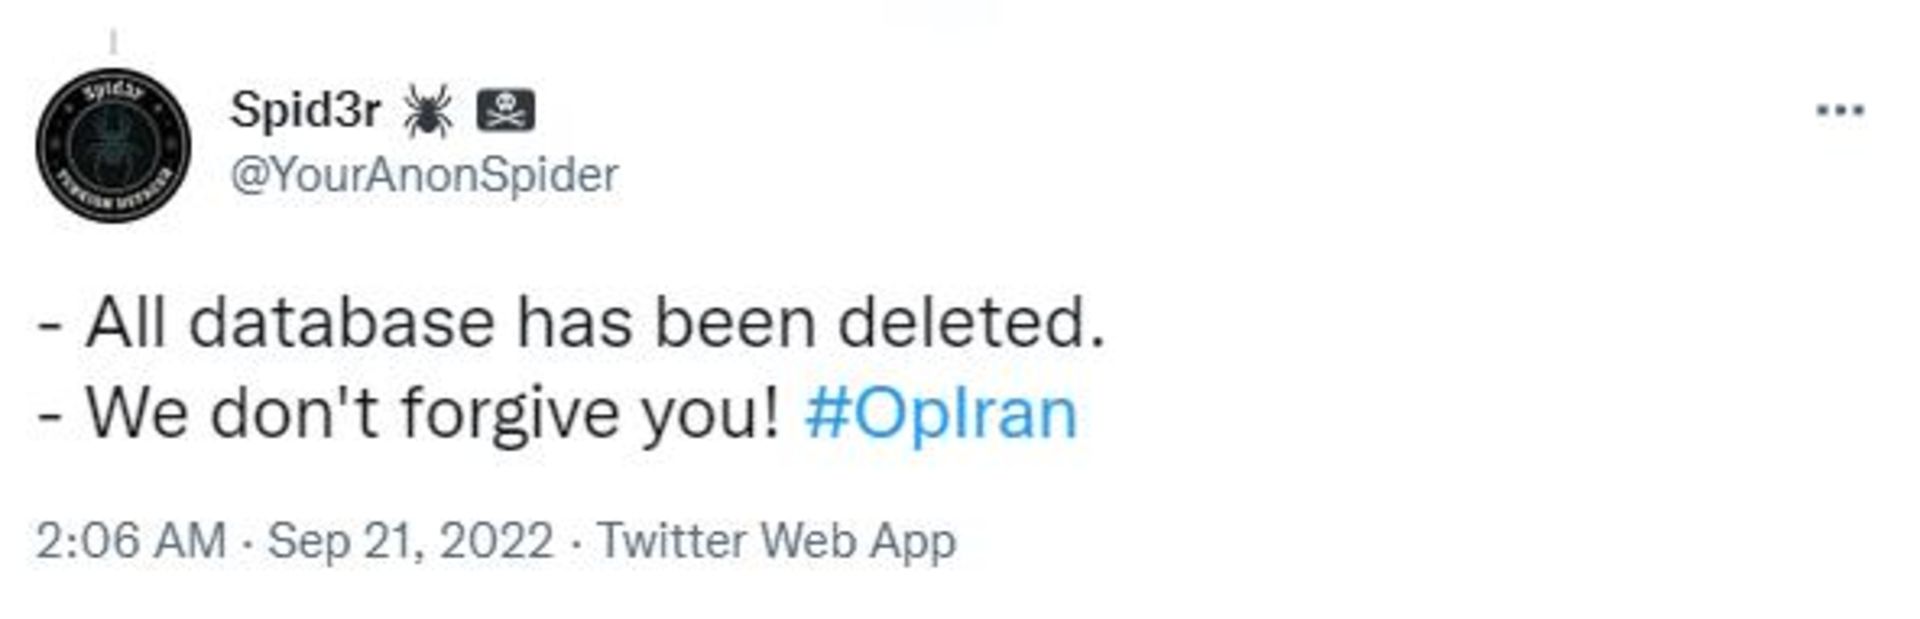Image resolution: width=1920 pixels, height=619 pixels.
Task: Click the word 'you!' before the hashtag
Action: pos(710,415)
